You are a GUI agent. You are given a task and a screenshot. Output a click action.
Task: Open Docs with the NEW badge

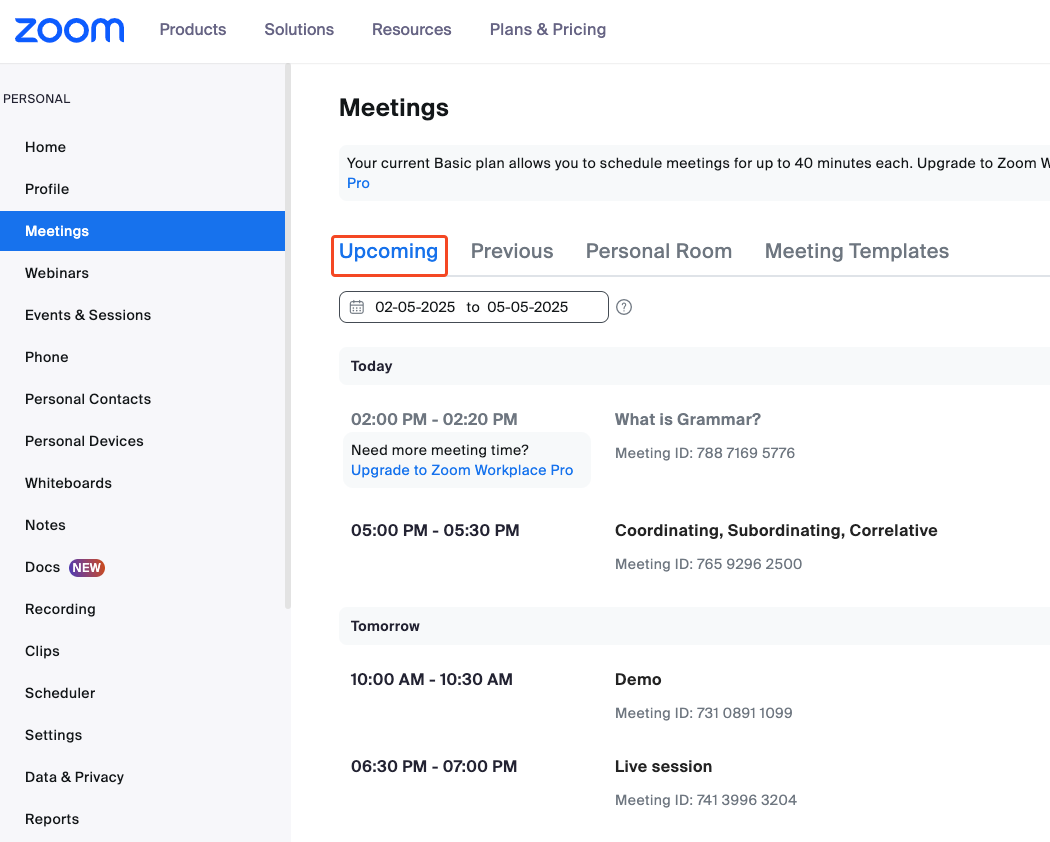click(x=43, y=567)
